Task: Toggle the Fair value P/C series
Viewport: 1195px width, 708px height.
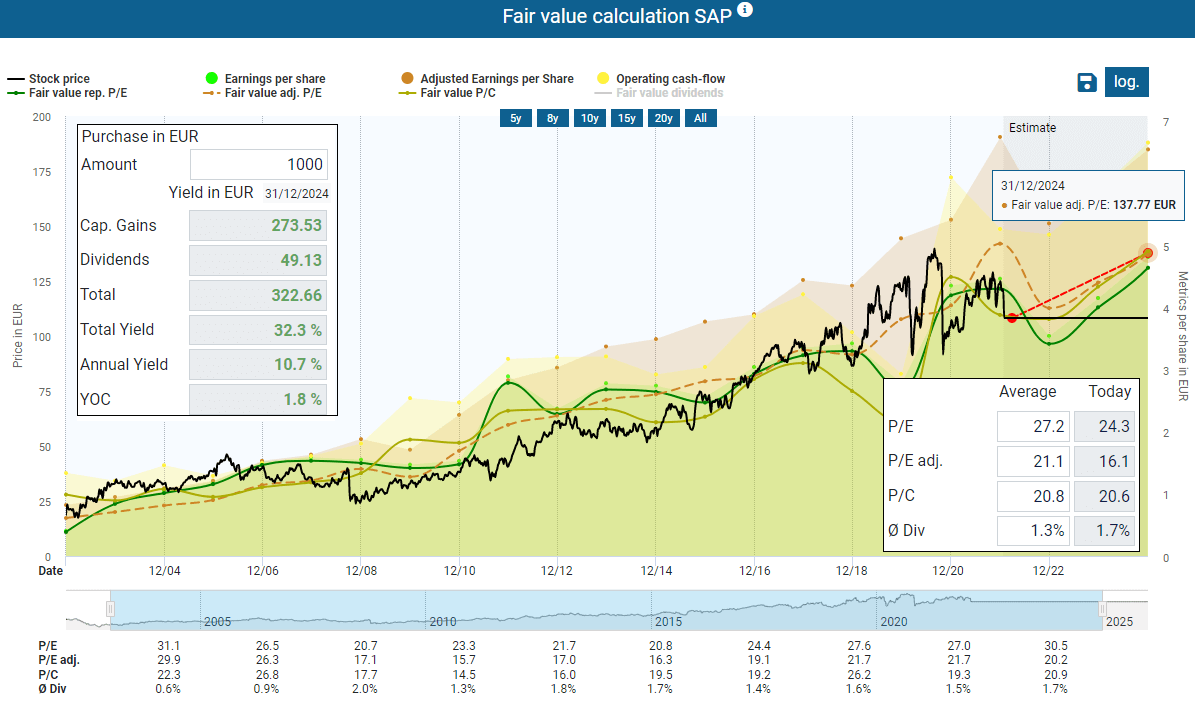Action: (447, 93)
